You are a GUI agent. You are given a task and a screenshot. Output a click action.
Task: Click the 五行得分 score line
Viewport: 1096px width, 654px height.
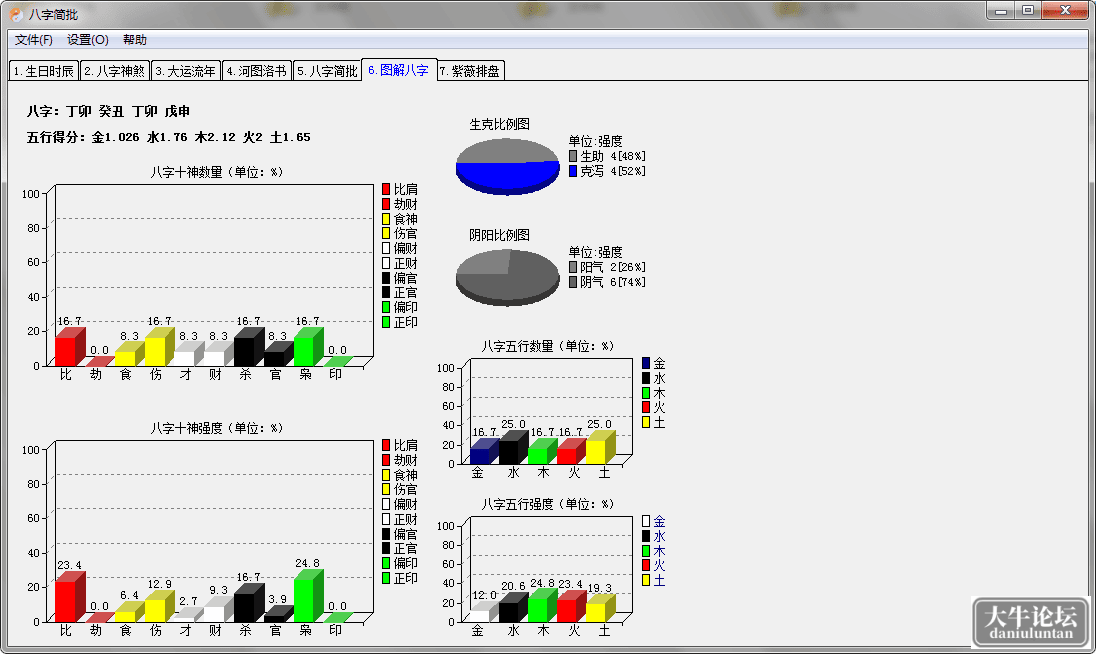click(x=168, y=137)
